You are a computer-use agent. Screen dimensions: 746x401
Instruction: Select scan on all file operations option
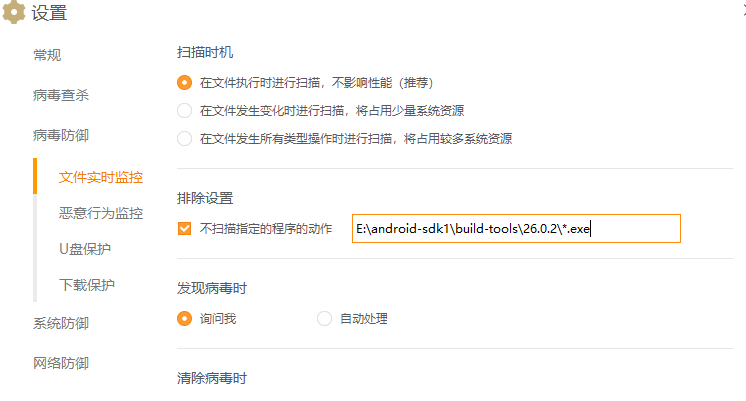pos(184,138)
